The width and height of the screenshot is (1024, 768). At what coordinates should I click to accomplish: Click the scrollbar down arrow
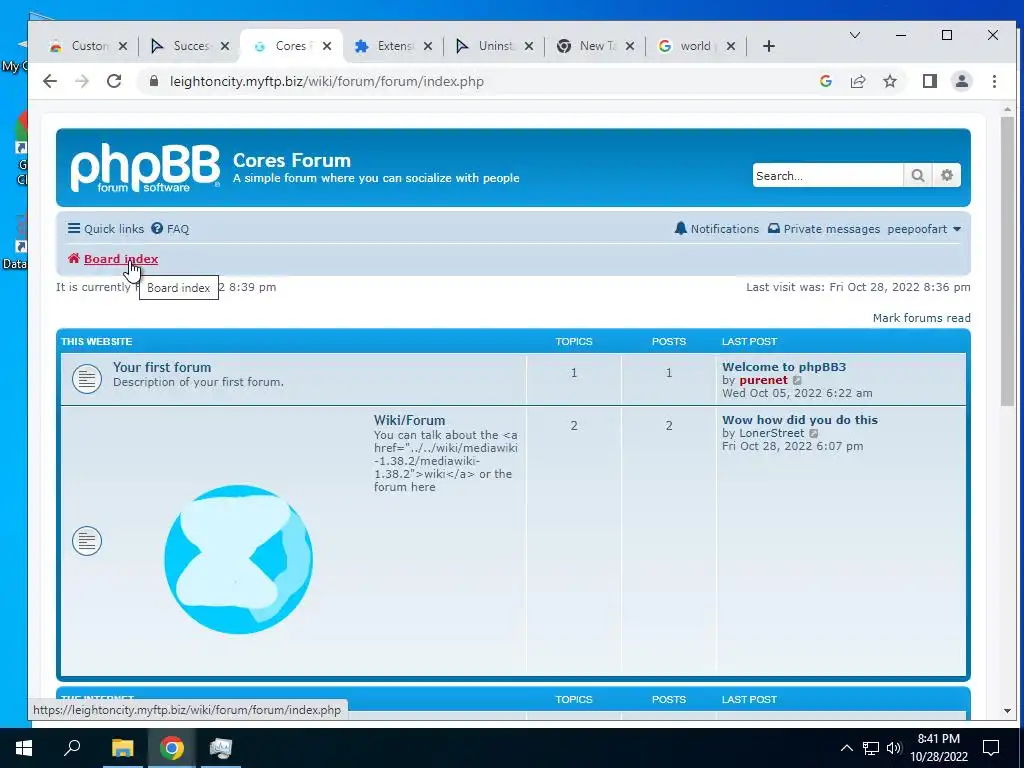(1007, 711)
